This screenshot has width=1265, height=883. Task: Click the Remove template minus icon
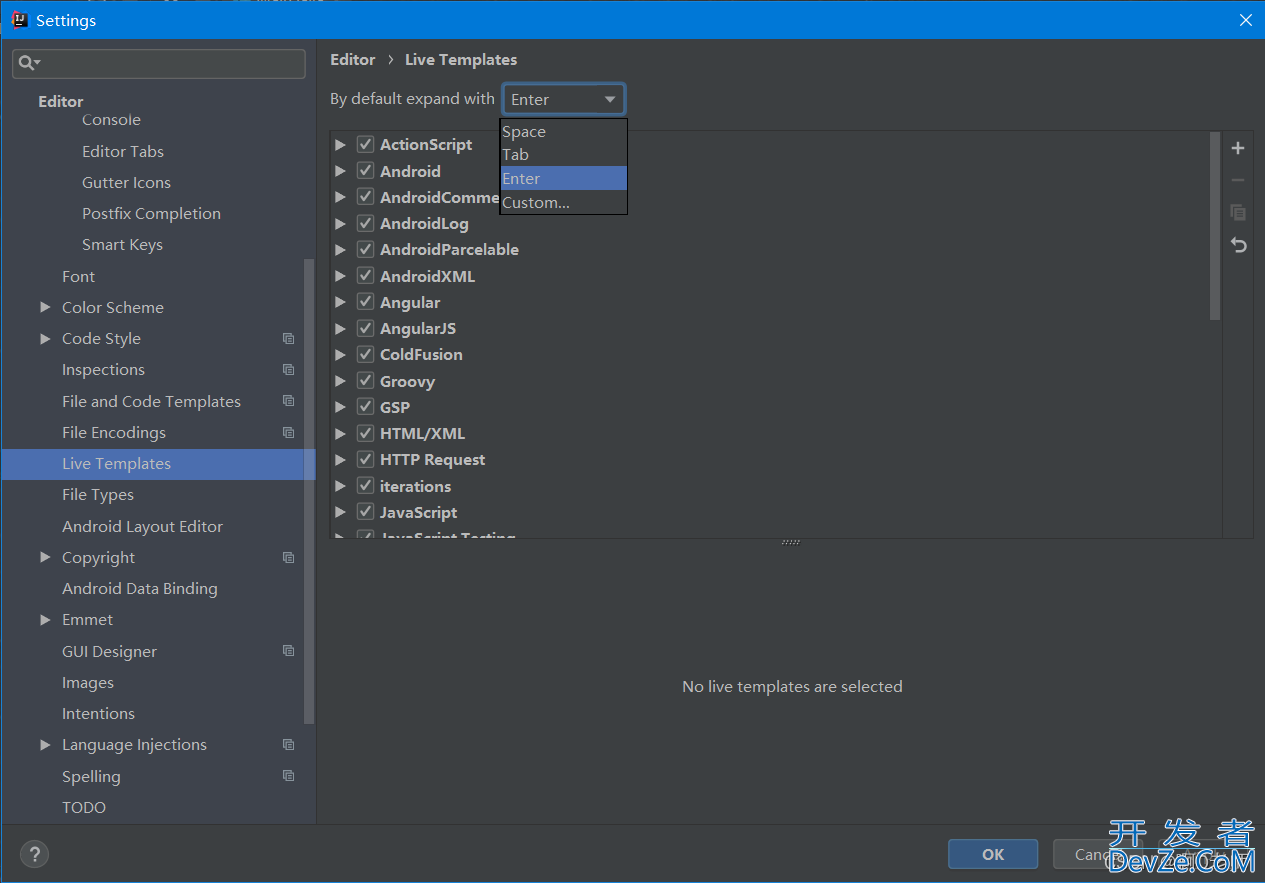[x=1238, y=180]
